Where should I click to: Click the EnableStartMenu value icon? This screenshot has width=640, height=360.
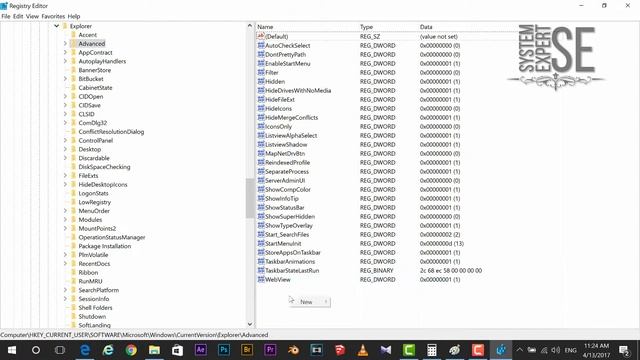pos(261,63)
